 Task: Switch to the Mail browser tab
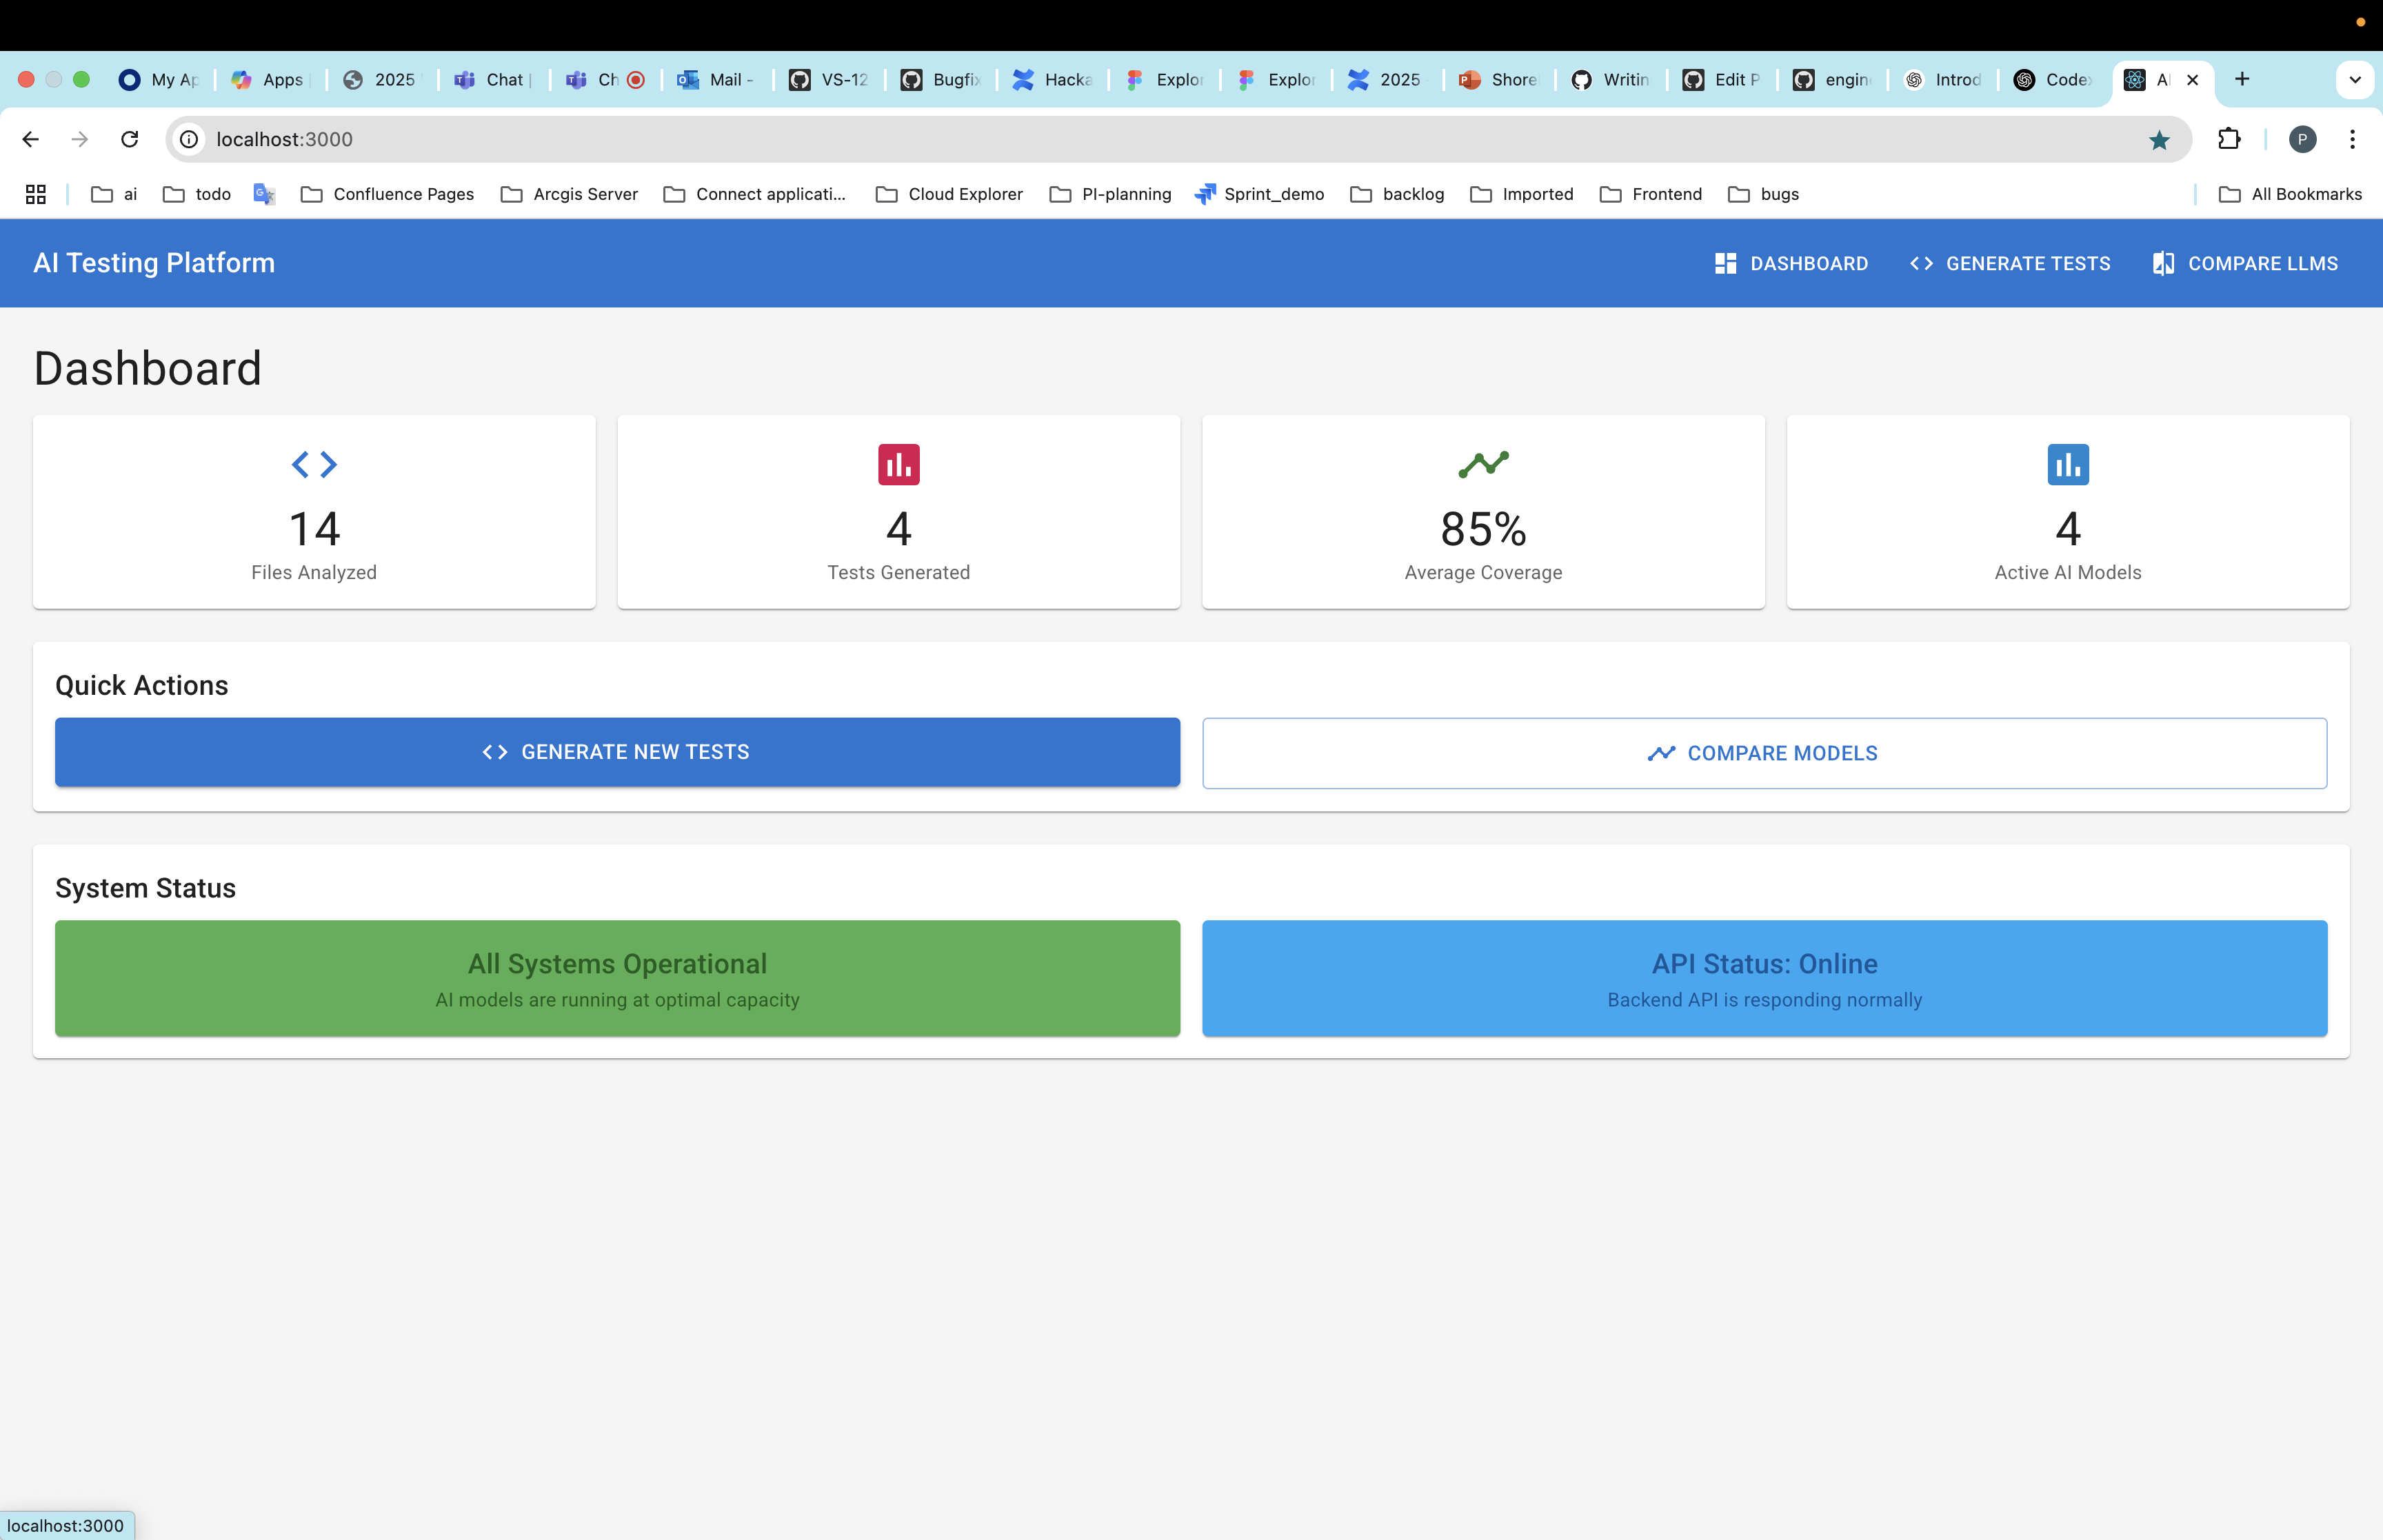pyautogui.click(x=715, y=80)
